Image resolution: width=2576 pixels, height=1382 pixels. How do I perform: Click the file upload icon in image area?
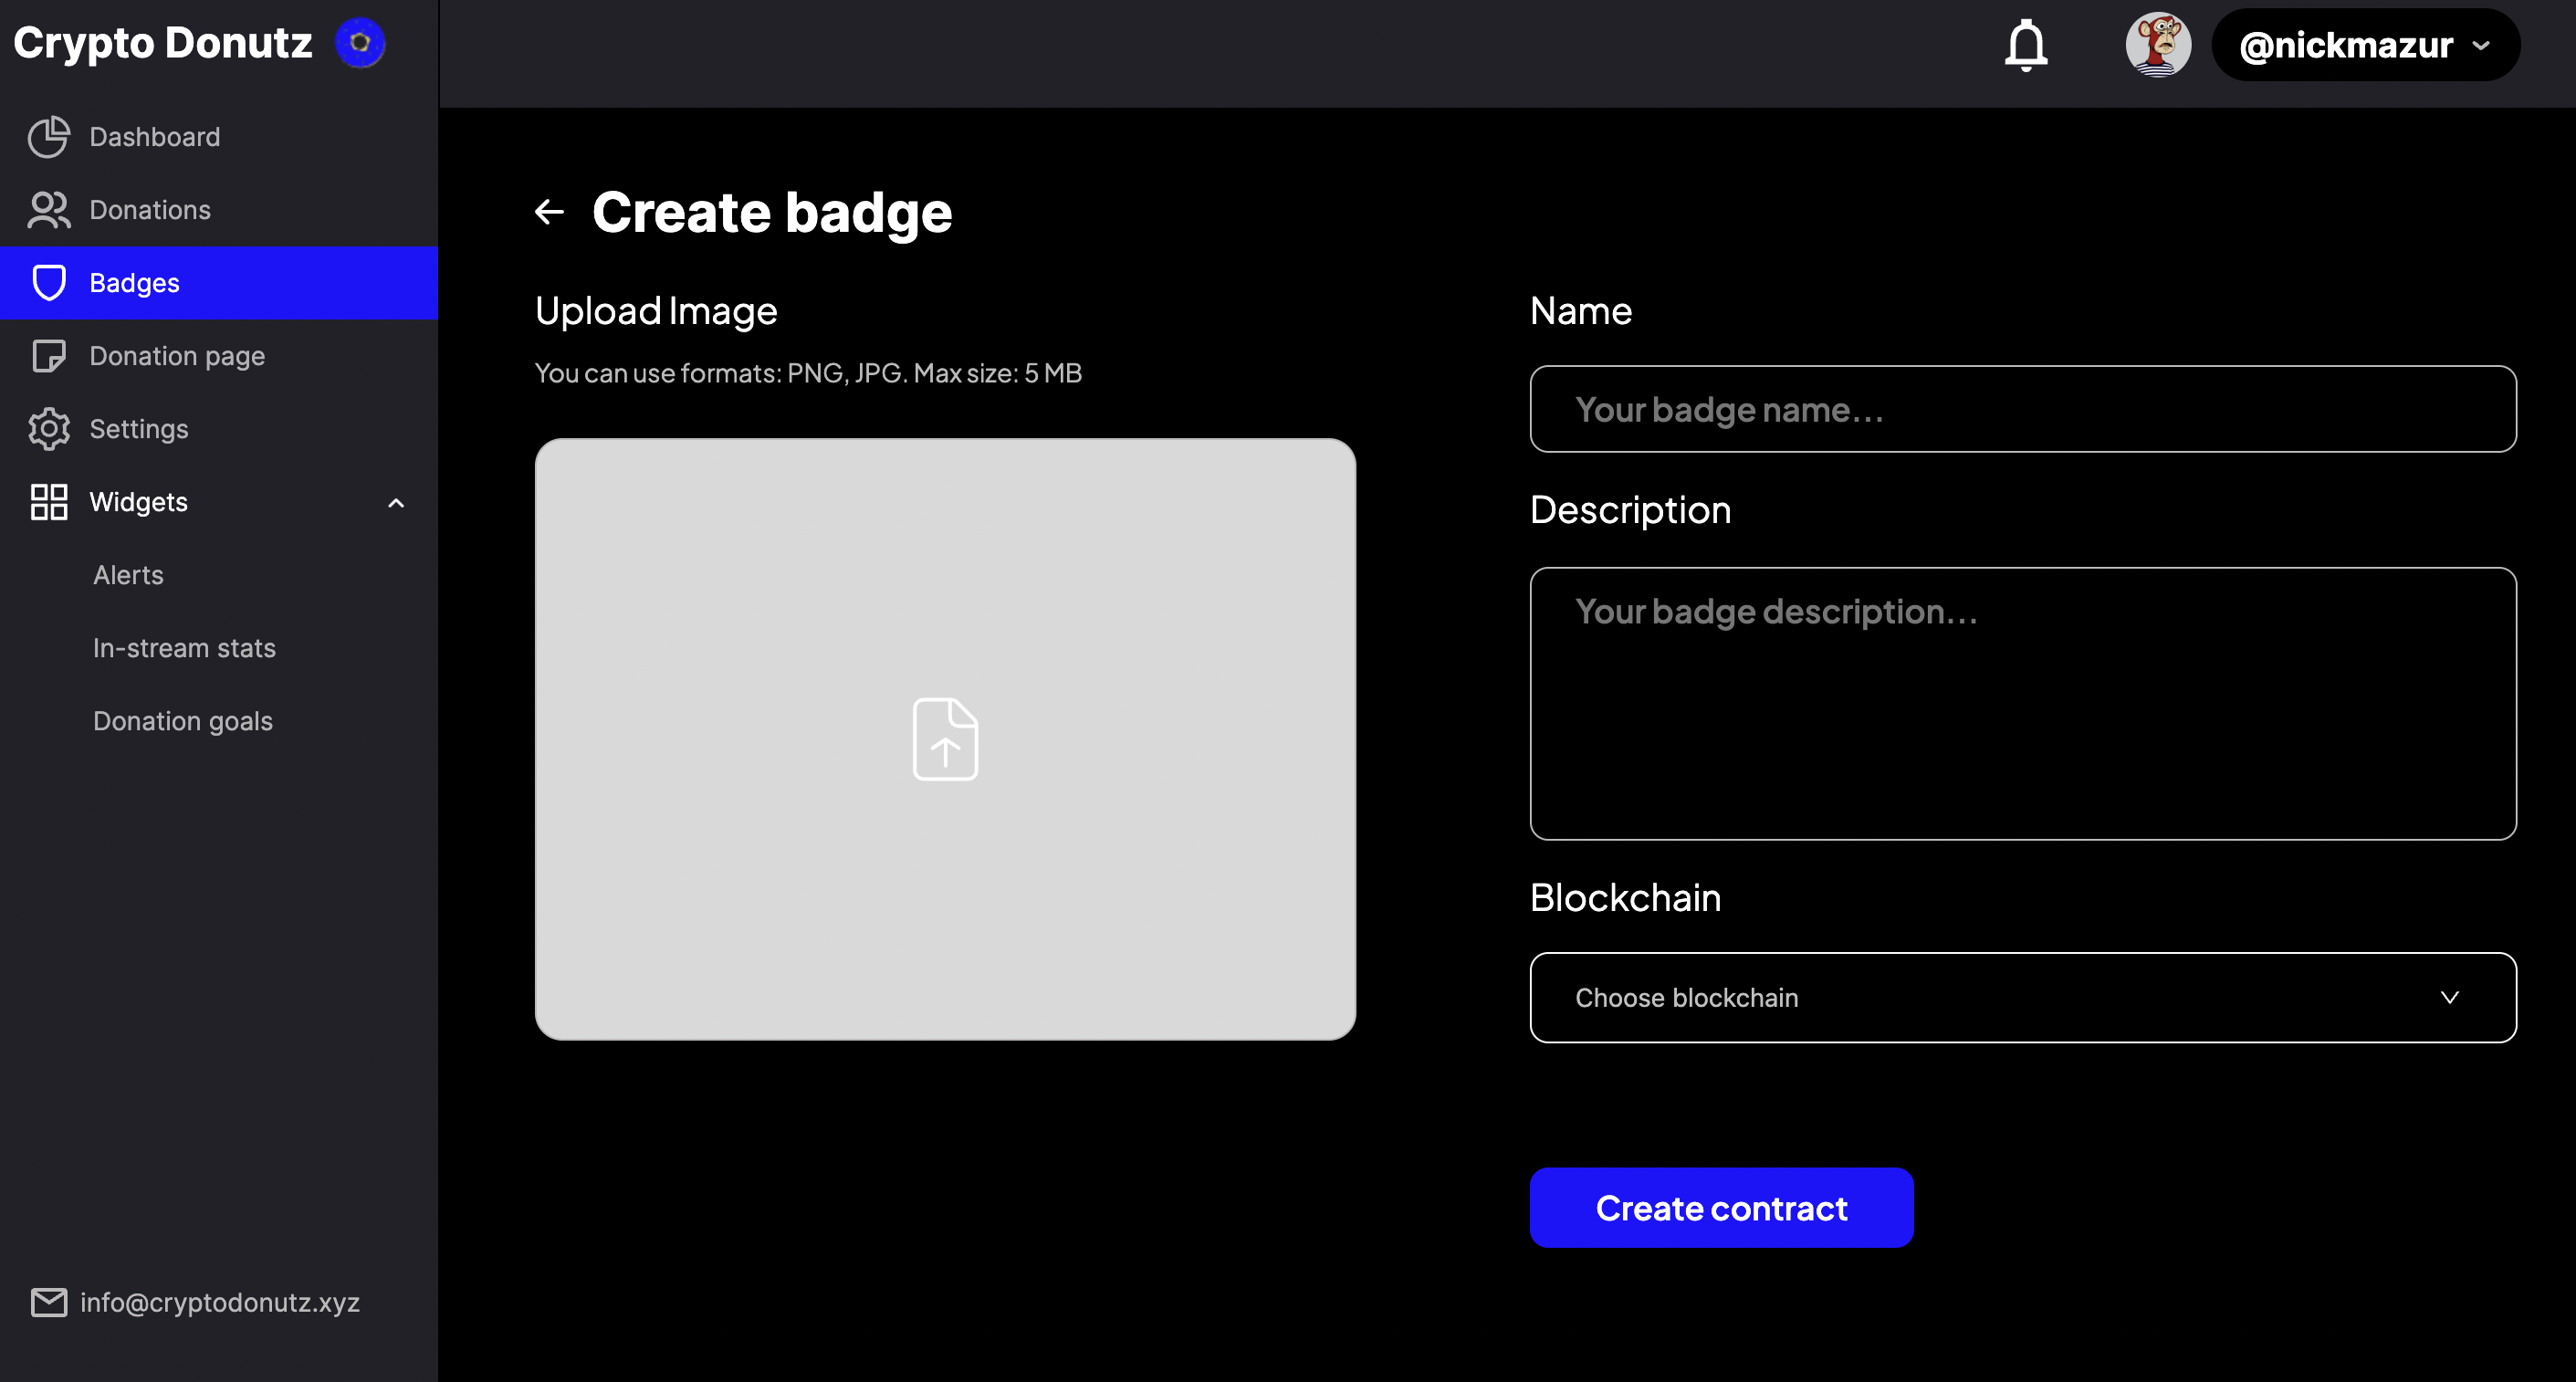944,739
